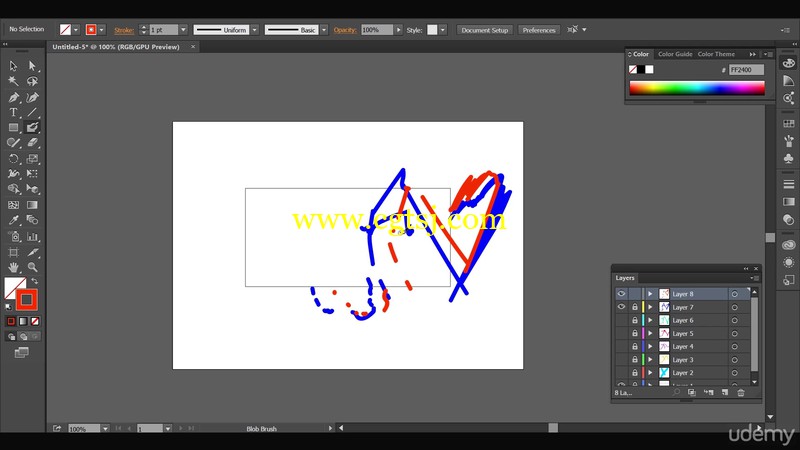Image resolution: width=800 pixels, height=450 pixels.
Task: Select the Rotate tool
Action: (x=13, y=159)
